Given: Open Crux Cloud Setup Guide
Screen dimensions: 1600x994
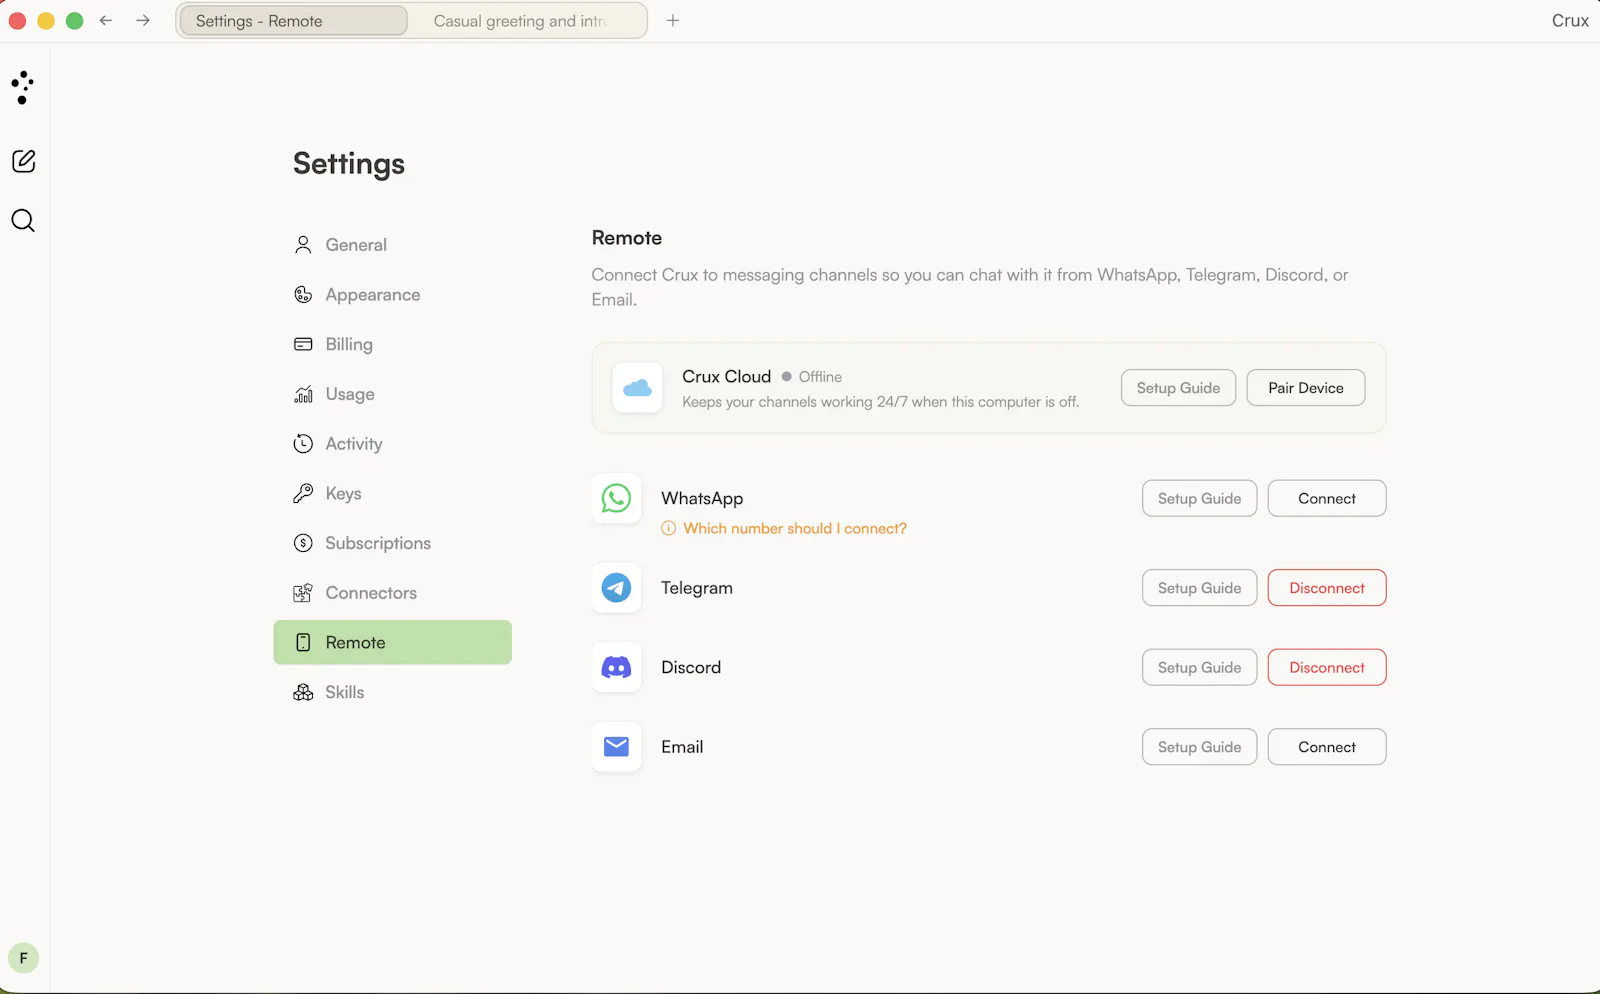Looking at the screenshot, I should (x=1178, y=388).
